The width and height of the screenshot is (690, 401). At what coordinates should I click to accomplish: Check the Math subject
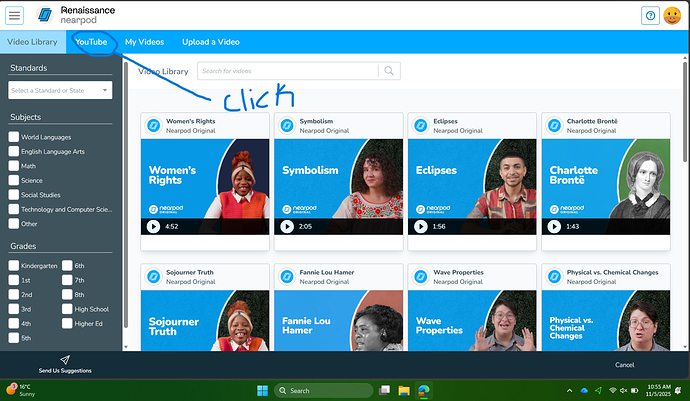point(14,166)
